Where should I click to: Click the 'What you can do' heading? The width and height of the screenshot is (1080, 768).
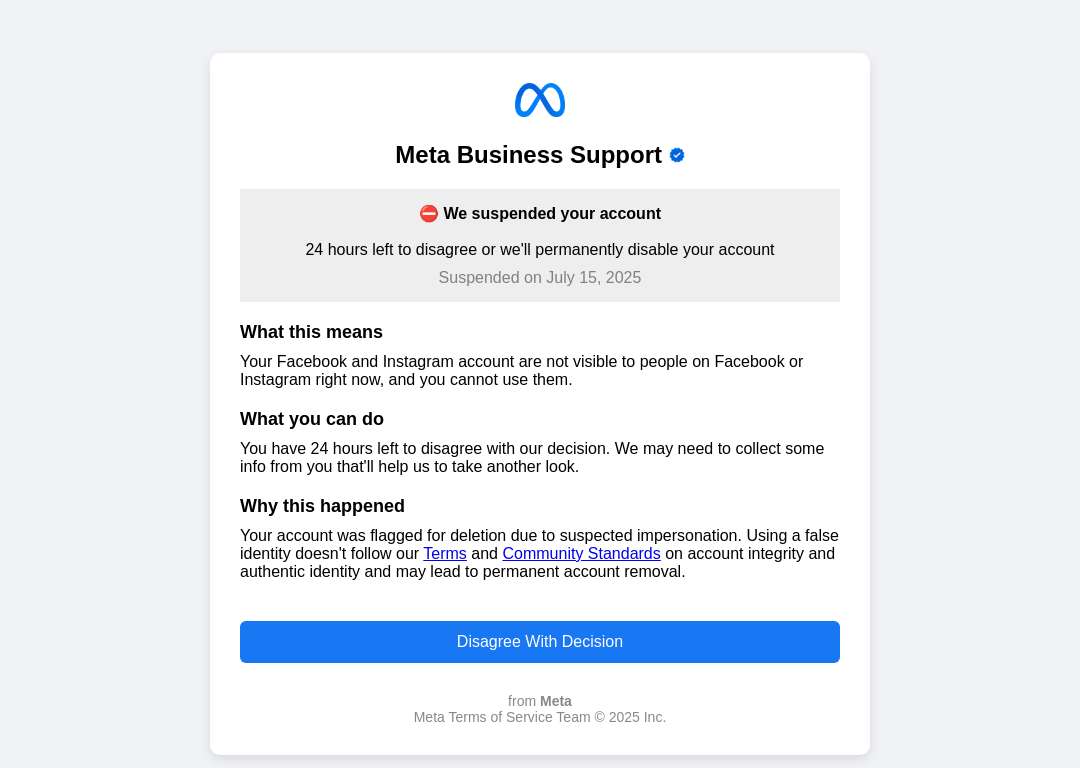(x=312, y=419)
